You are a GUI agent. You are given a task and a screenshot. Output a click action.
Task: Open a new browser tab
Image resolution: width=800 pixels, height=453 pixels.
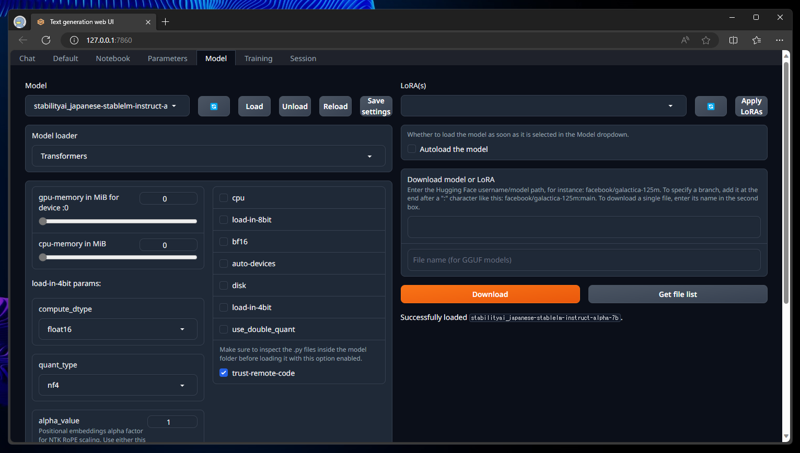click(x=165, y=21)
